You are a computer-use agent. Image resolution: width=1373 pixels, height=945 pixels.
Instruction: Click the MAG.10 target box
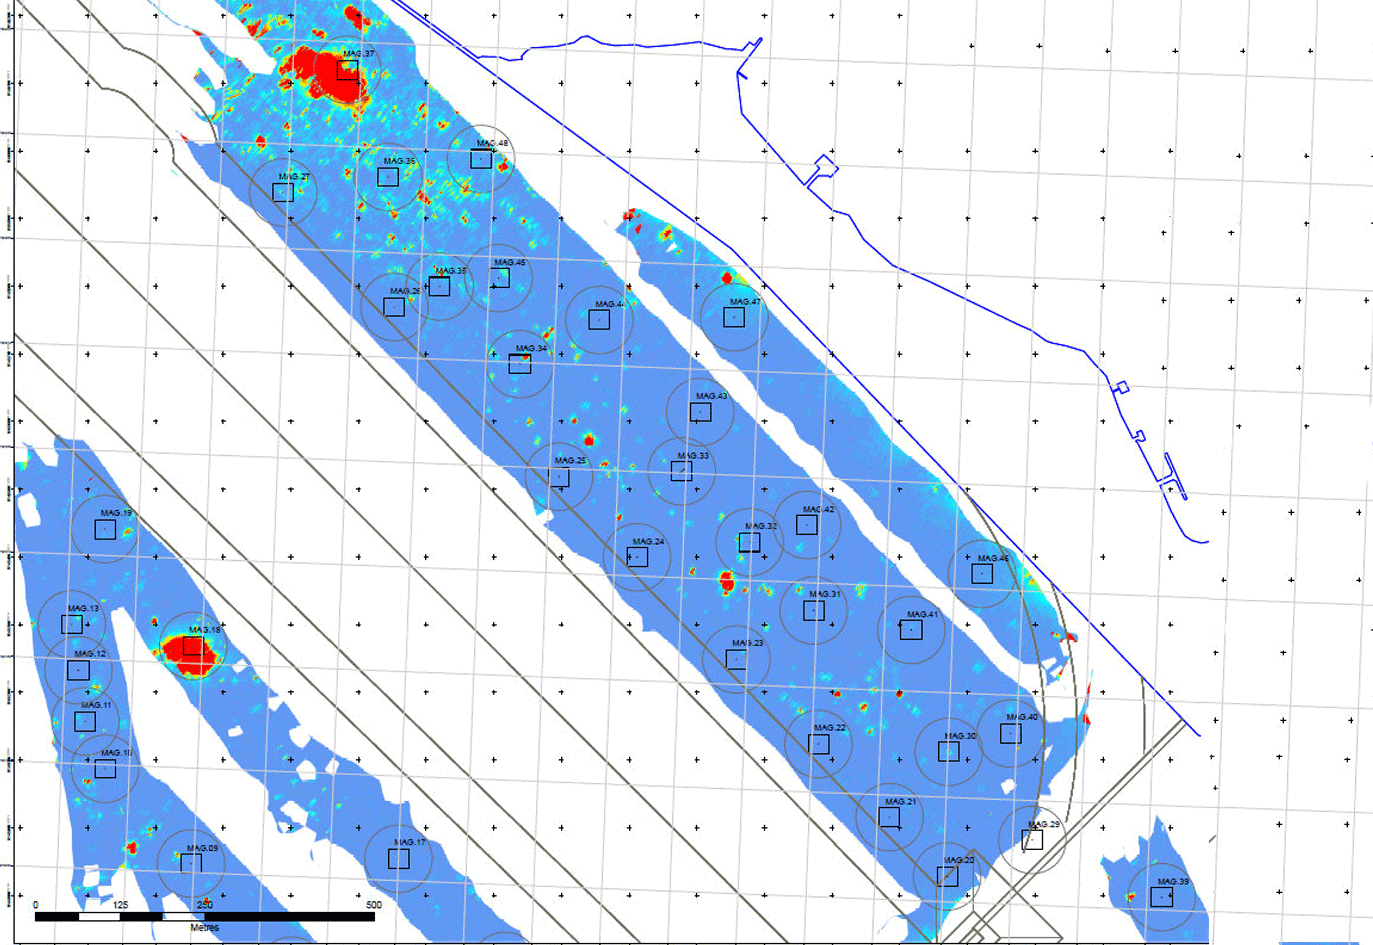coord(105,769)
